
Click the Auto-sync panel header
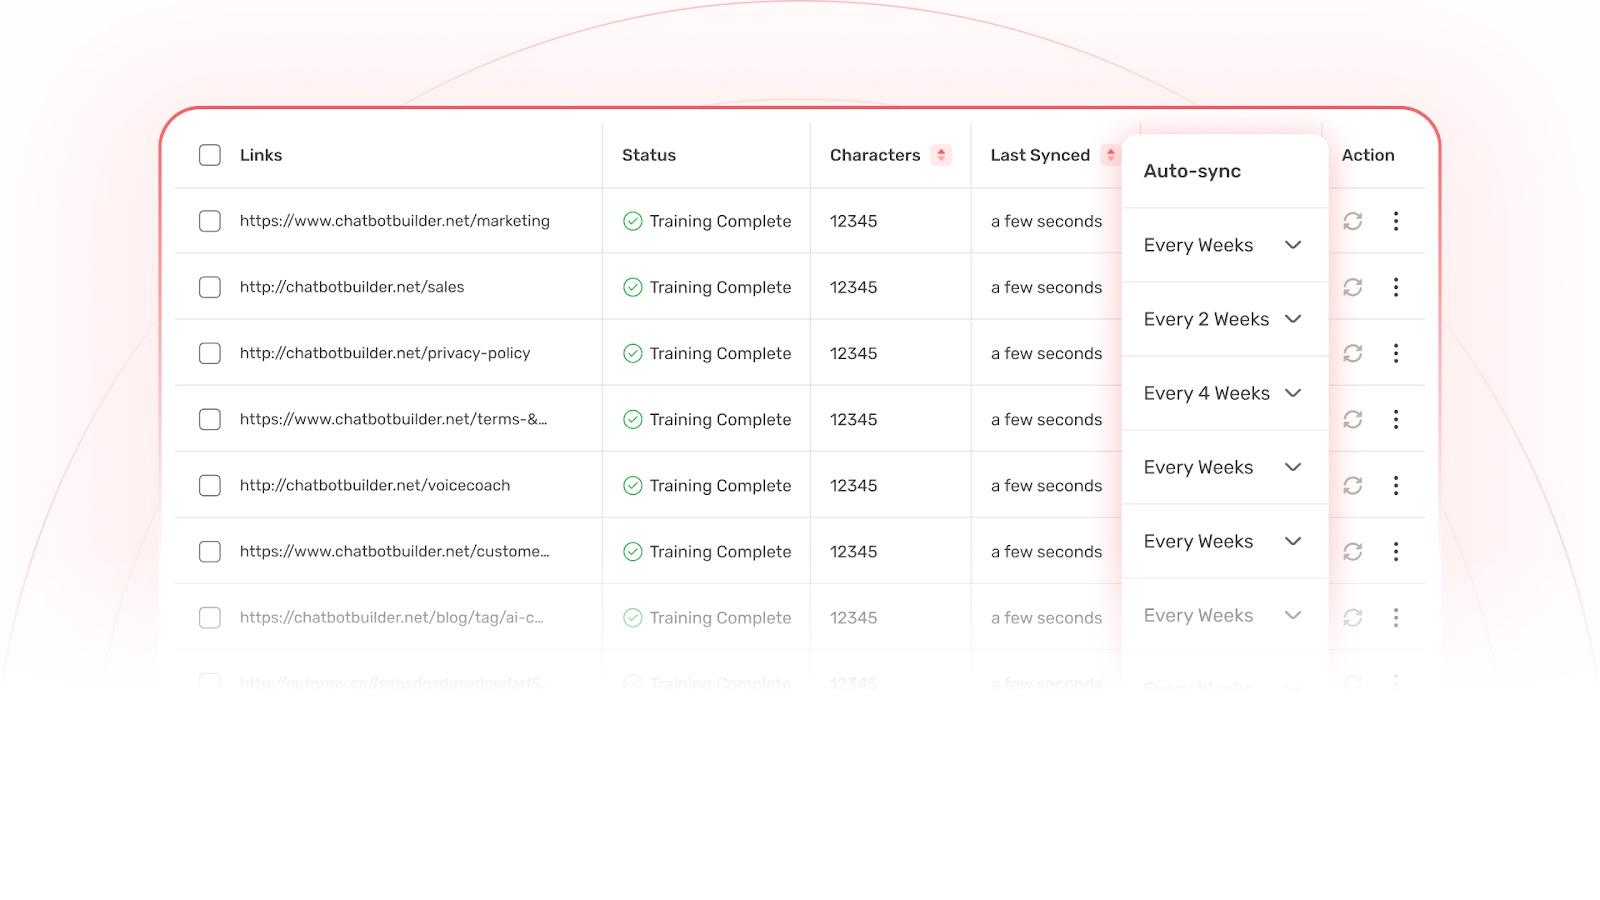tap(1192, 171)
